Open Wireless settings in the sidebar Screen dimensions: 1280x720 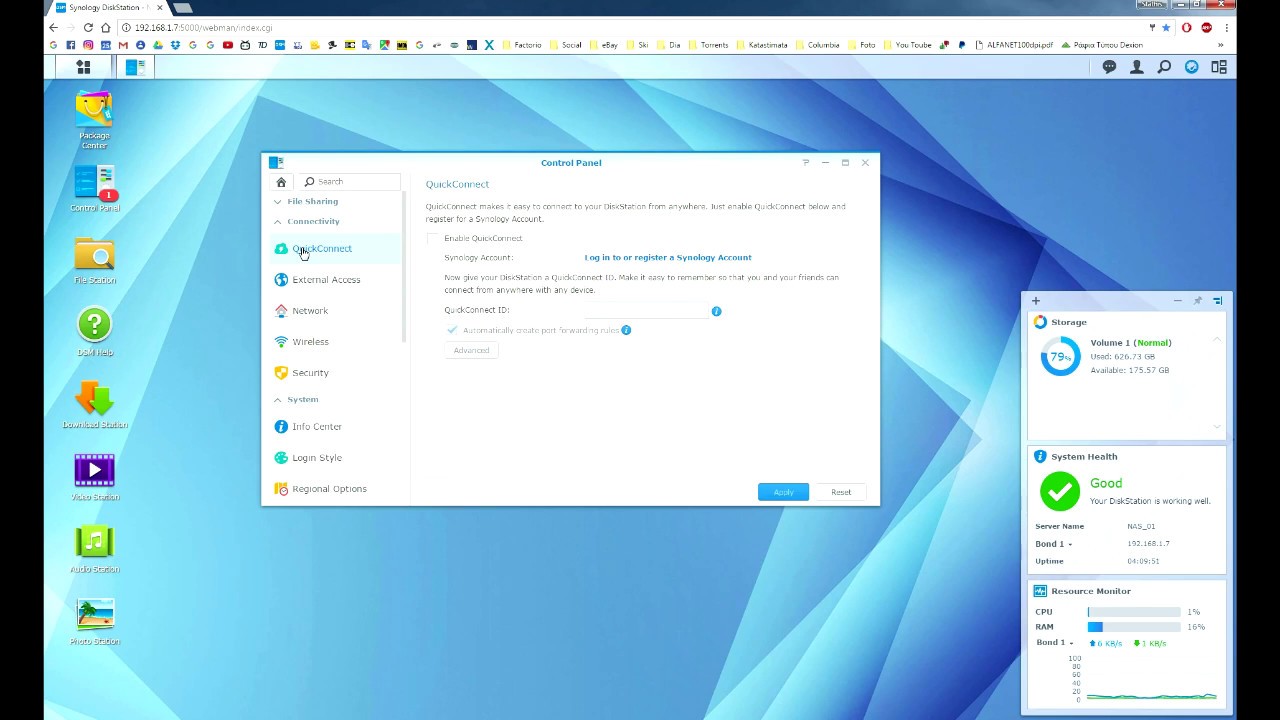point(335,342)
